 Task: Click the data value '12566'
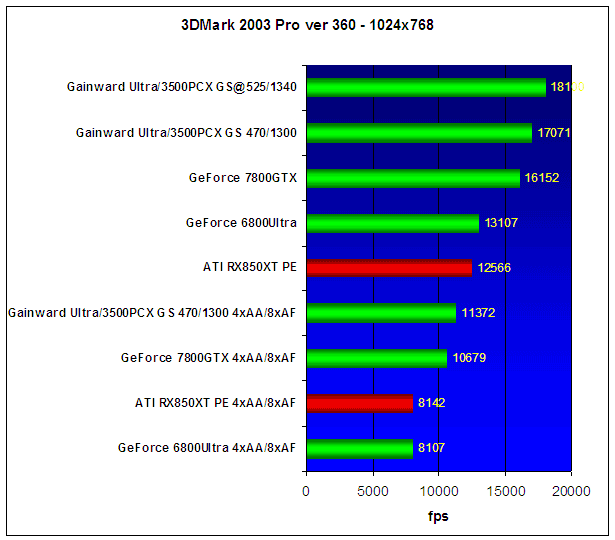click(494, 268)
